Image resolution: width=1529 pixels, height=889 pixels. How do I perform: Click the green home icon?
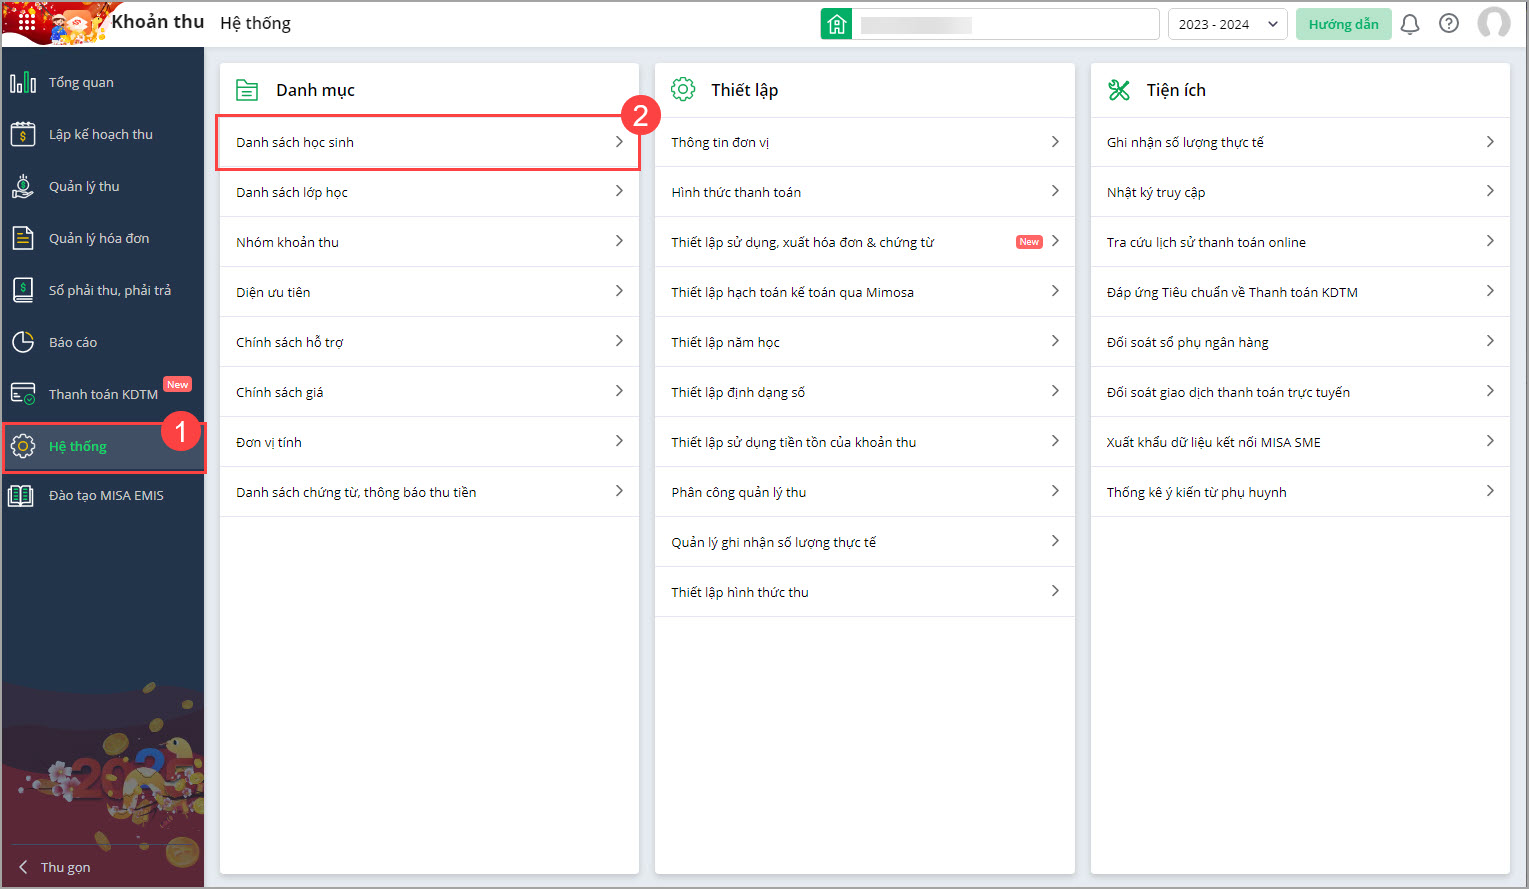(836, 24)
